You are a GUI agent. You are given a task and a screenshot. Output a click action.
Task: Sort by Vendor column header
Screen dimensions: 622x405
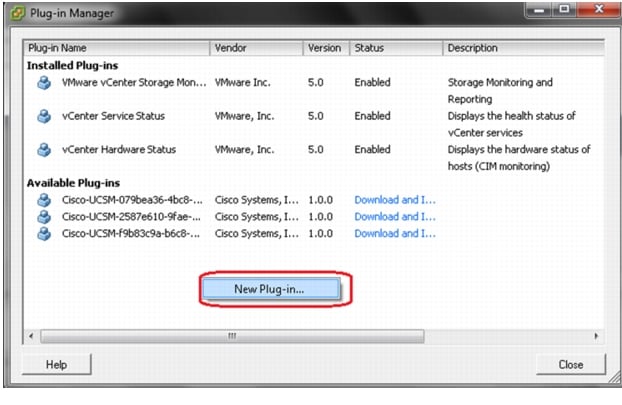coord(256,48)
